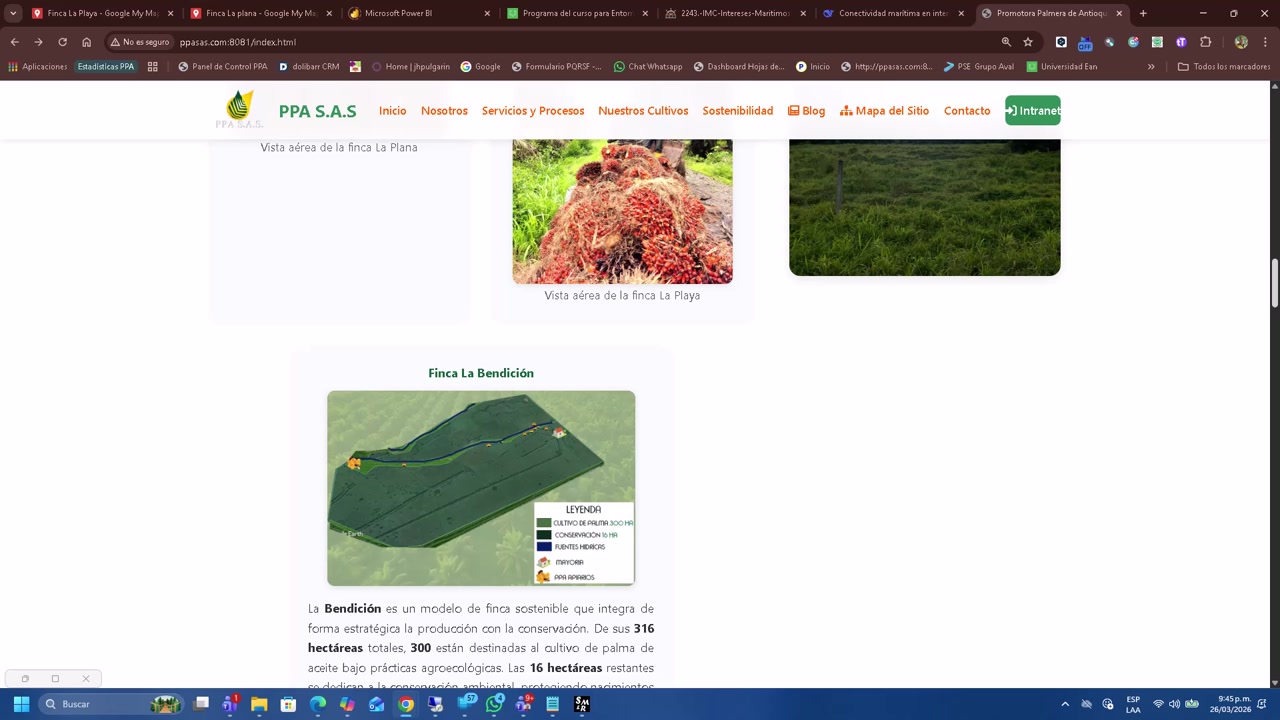Go to the Contacto page
The height and width of the screenshot is (720, 1280).
[x=967, y=111]
